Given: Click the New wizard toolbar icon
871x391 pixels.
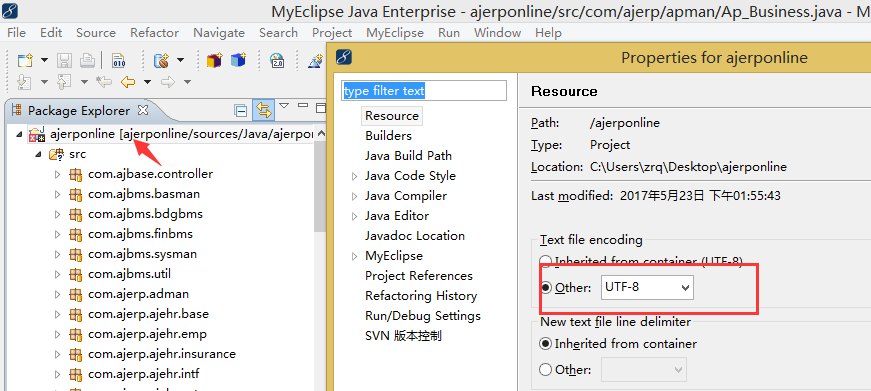Looking at the screenshot, I should point(24,59).
